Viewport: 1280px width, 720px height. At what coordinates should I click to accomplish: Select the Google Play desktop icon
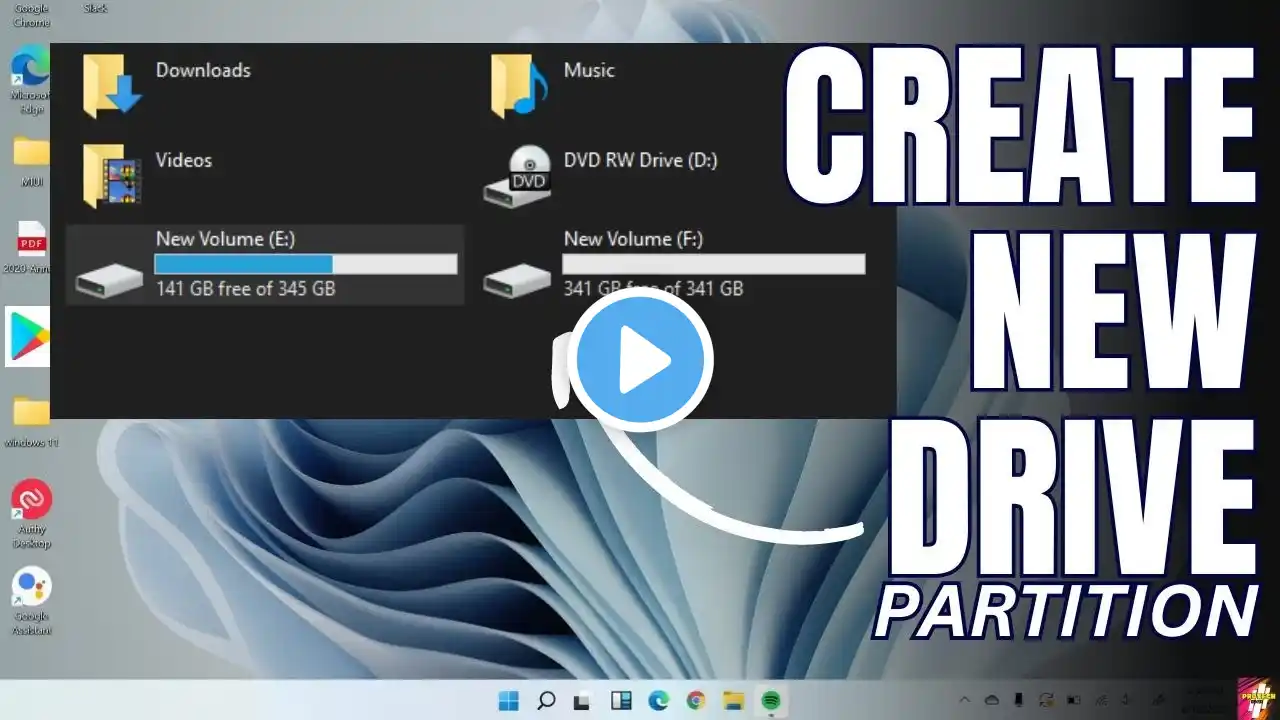click(28, 336)
